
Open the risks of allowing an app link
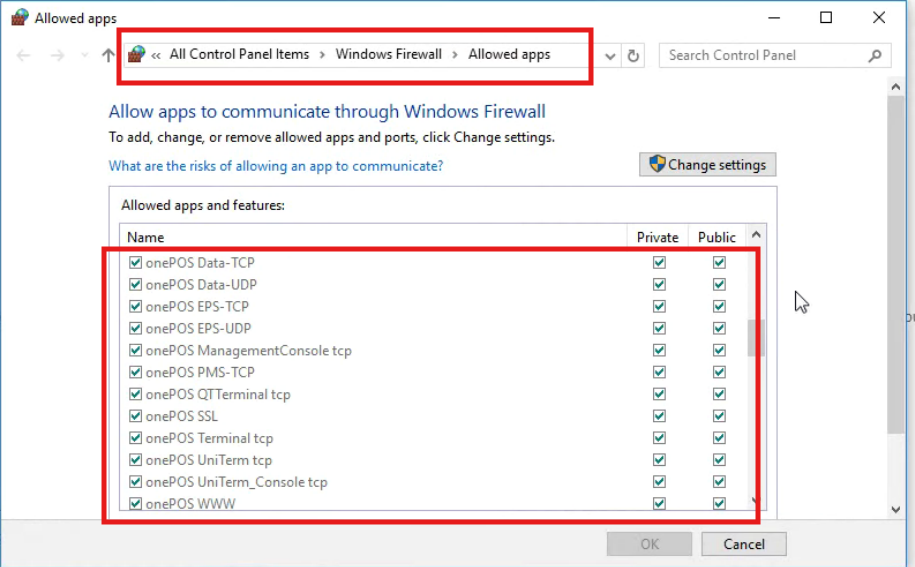275,166
